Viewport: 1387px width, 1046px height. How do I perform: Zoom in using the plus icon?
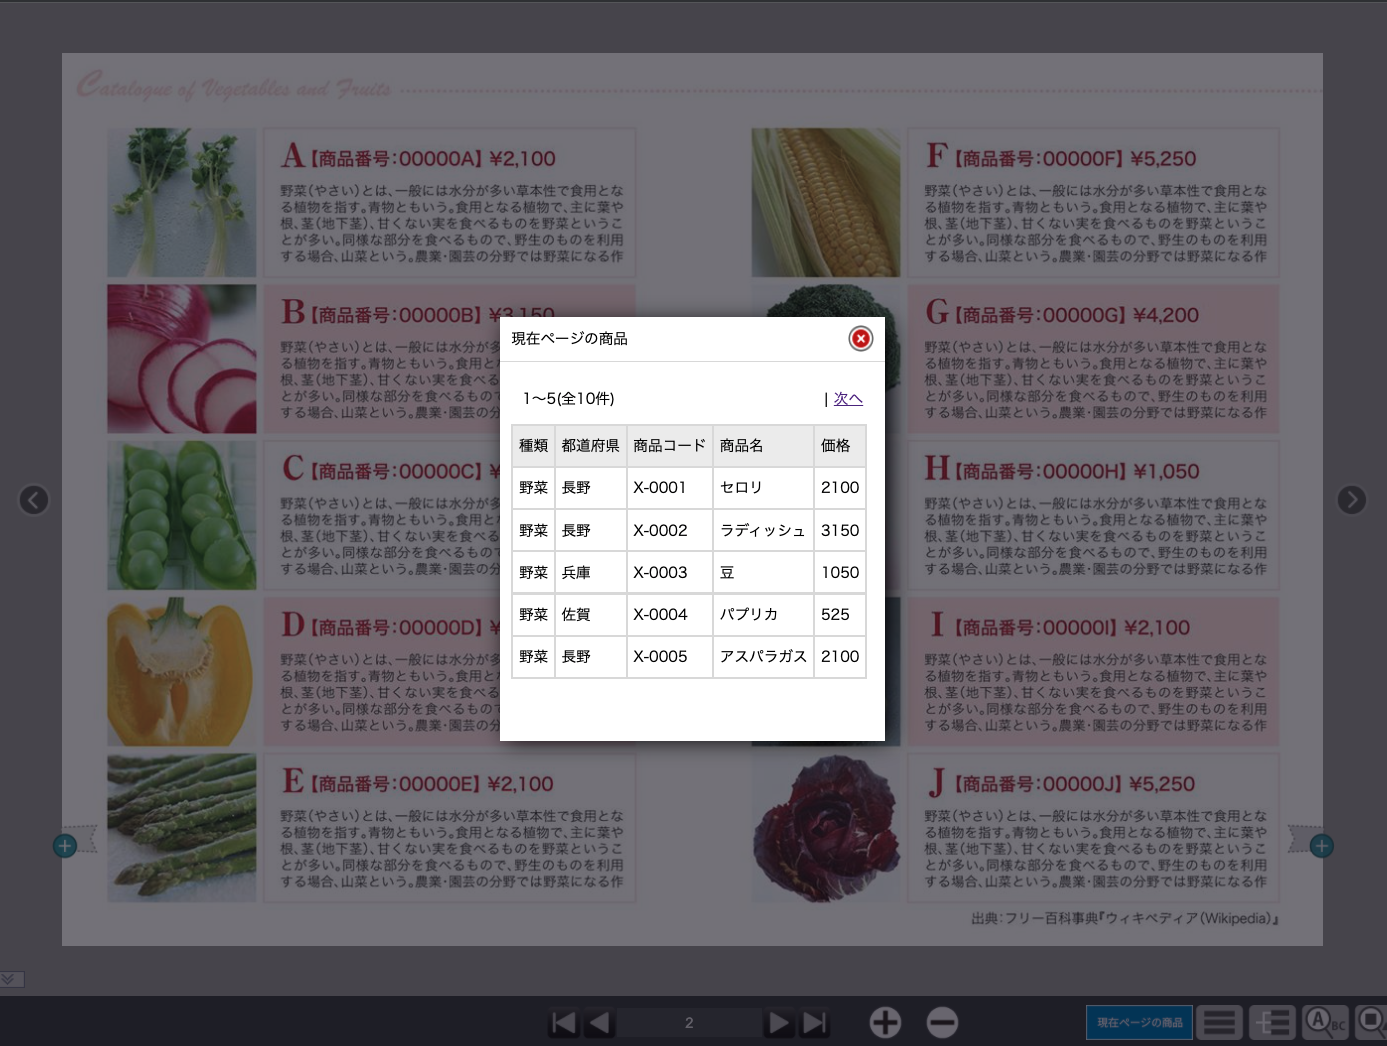coord(886,1022)
